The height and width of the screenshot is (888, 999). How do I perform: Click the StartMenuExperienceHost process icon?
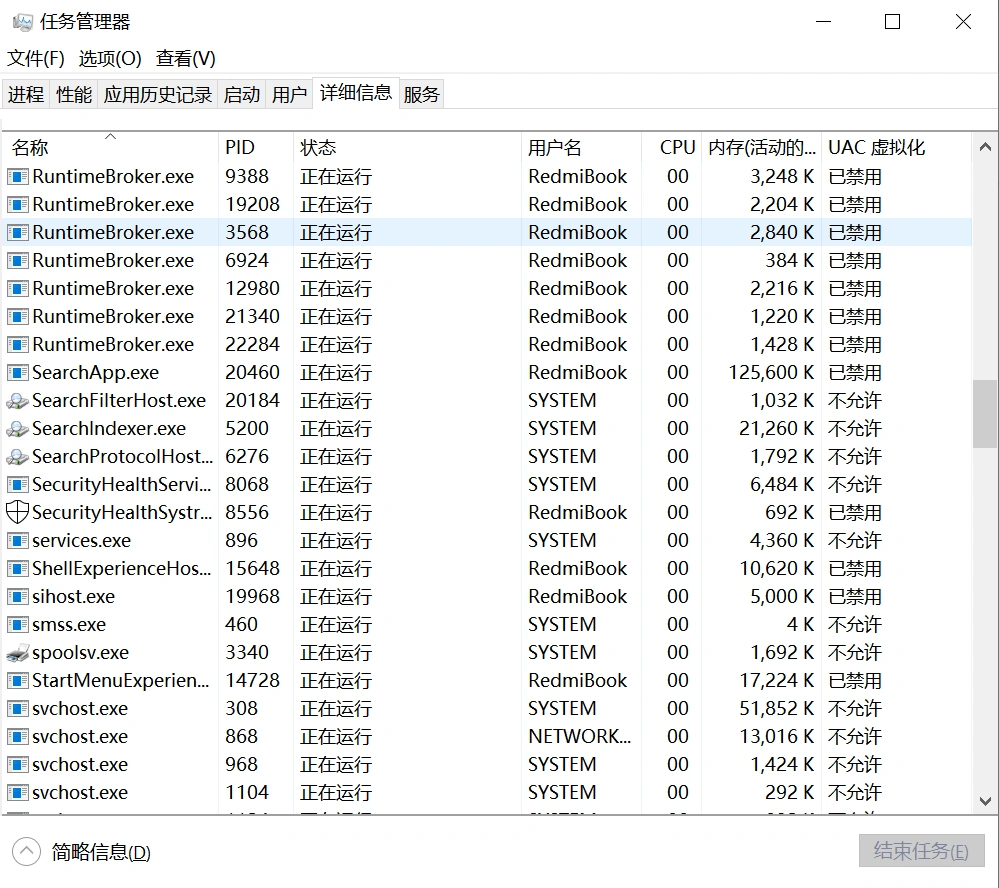(x=16, y=680)
